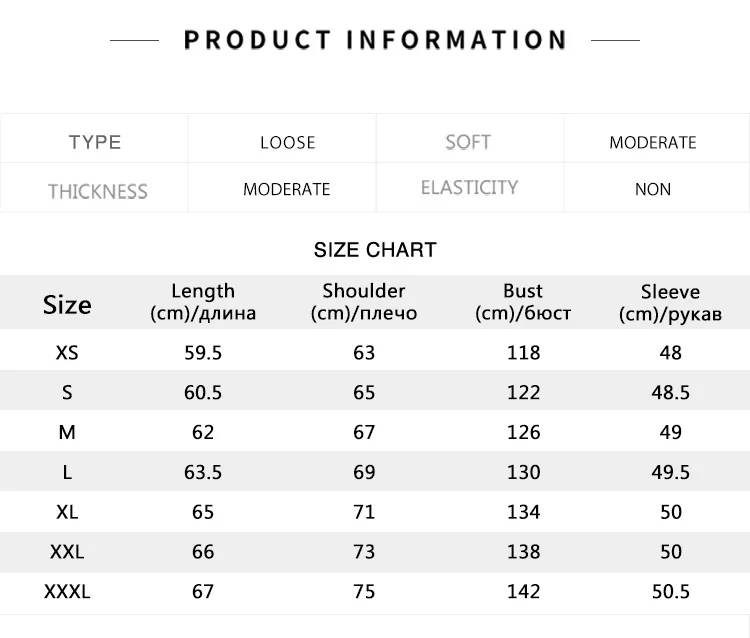Click the M size row label
The width and height of the screenshot is (750, 638).
[67, 432]
